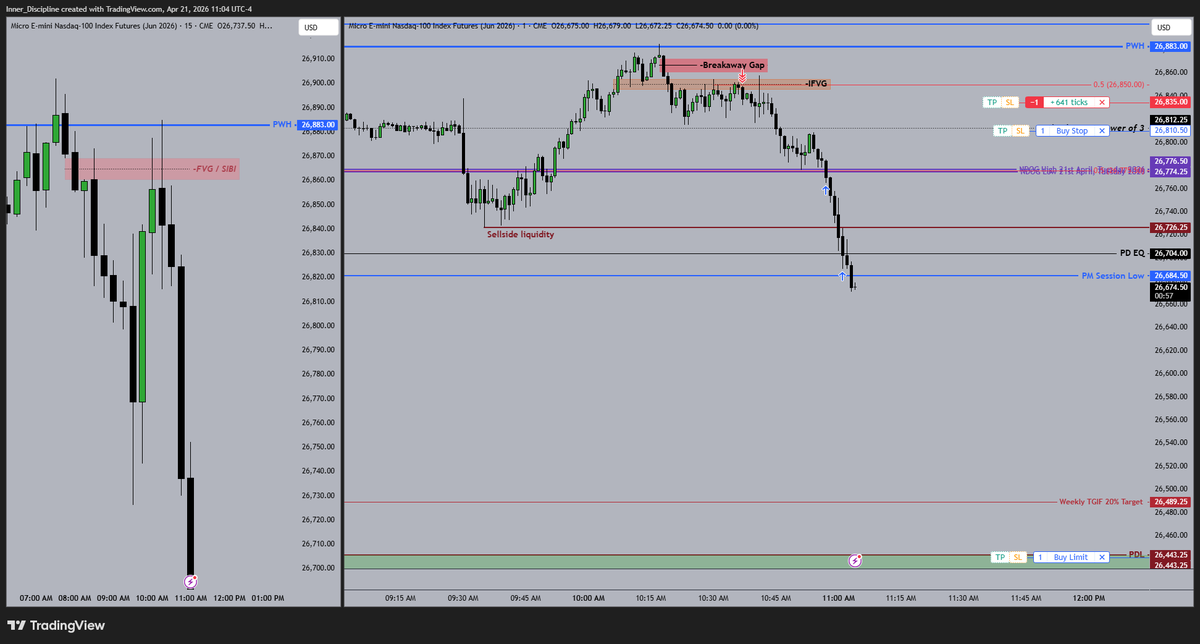
Task: Add TP to the Buy Stop order
Action: pos(1002,131)
